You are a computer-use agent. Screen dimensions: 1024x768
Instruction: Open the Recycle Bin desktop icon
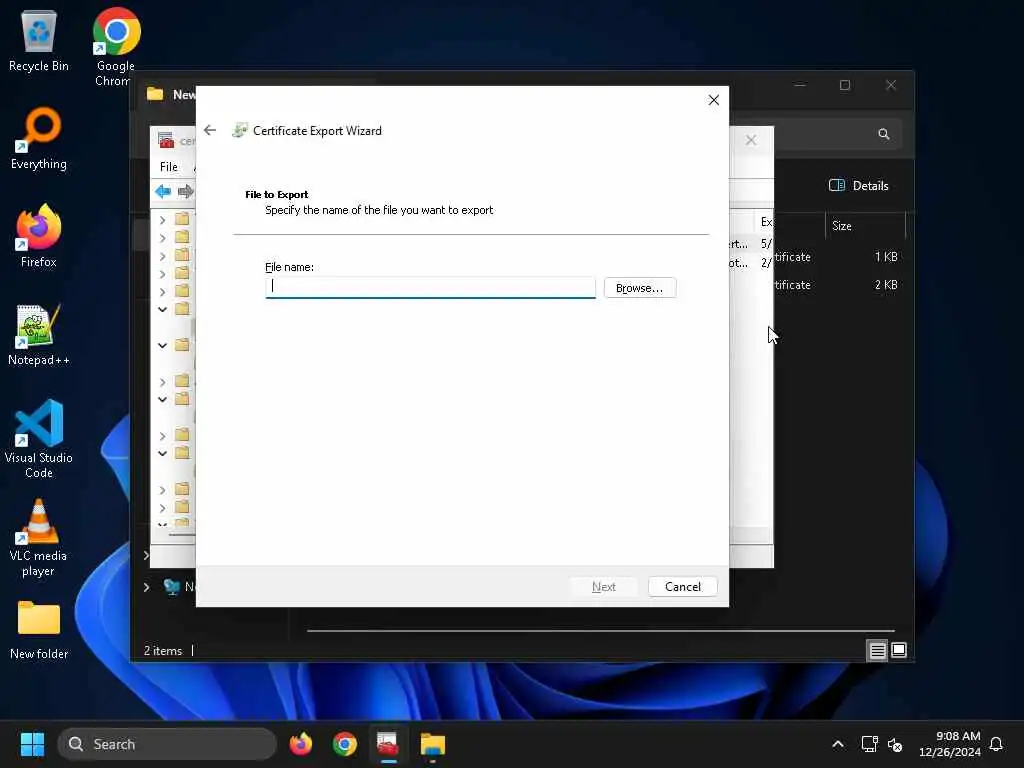pyautogui.click(x=39, y=41)
